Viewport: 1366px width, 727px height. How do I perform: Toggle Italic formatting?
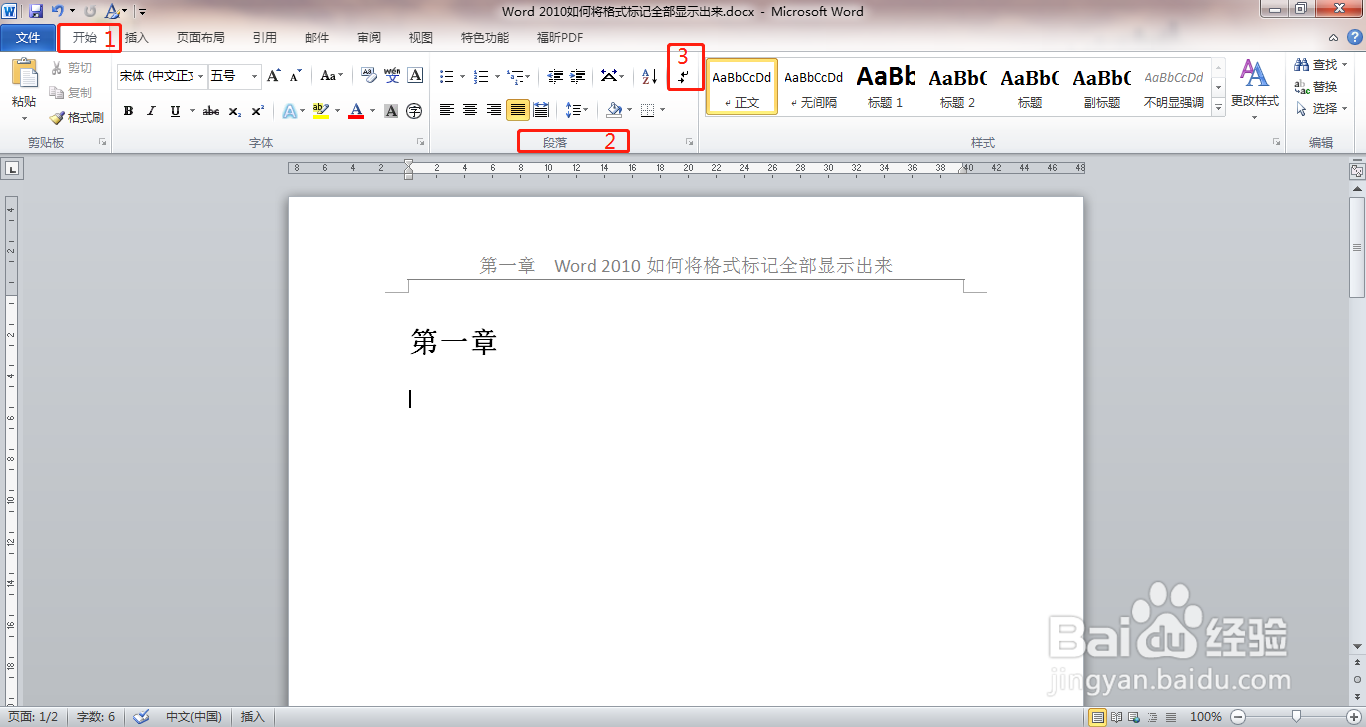coord(151,111)
